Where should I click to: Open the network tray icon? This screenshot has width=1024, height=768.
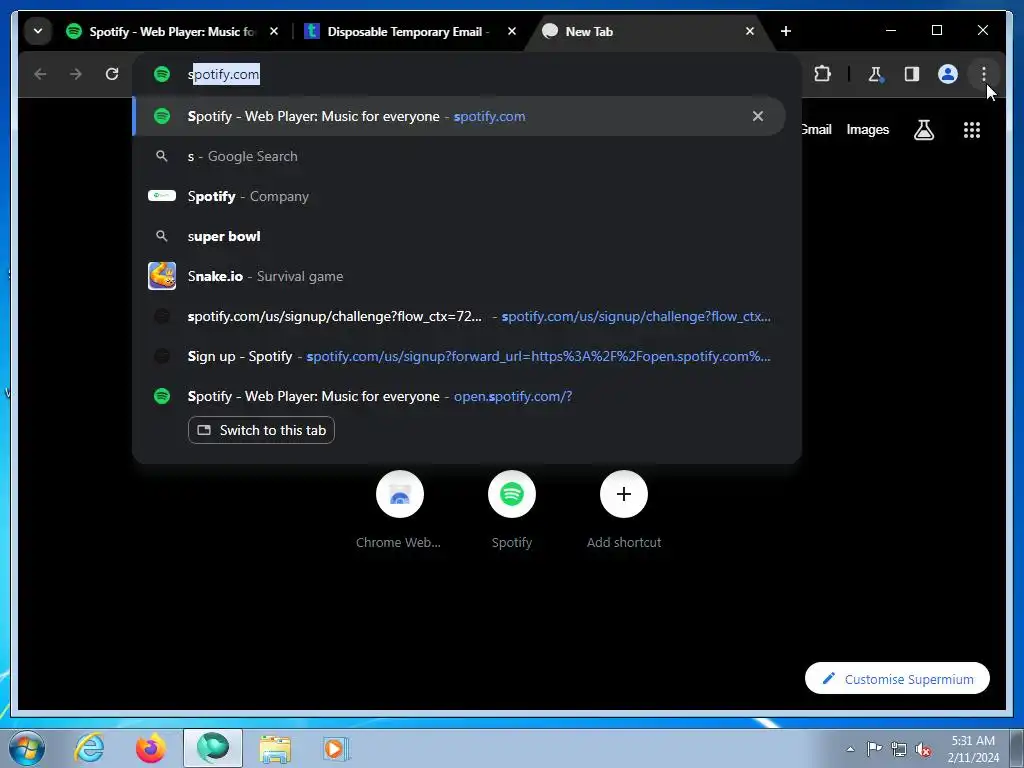899,748
